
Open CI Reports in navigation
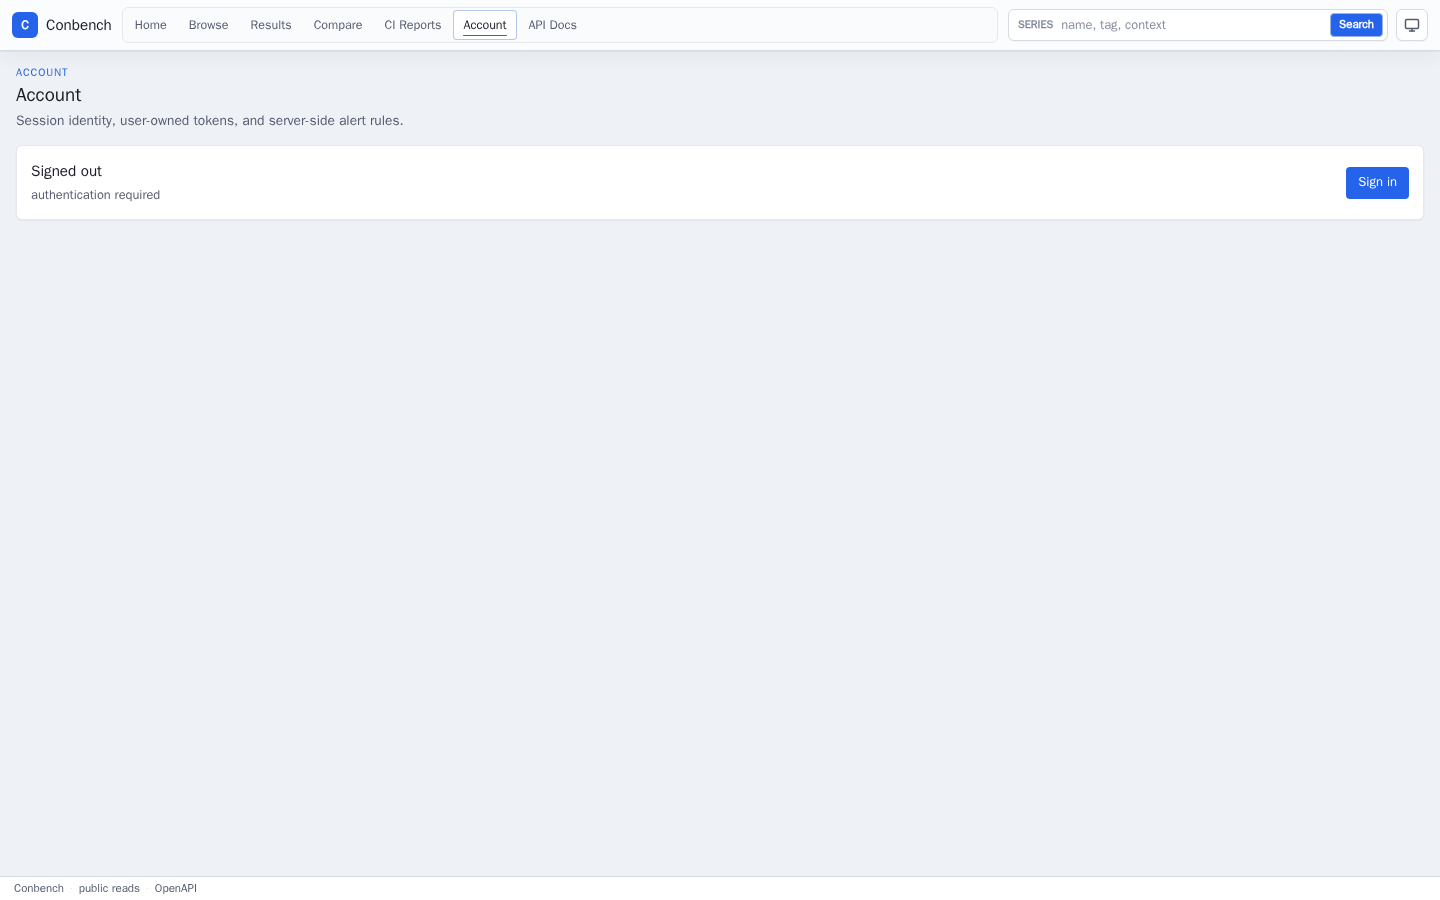click(x=413, y=25)
